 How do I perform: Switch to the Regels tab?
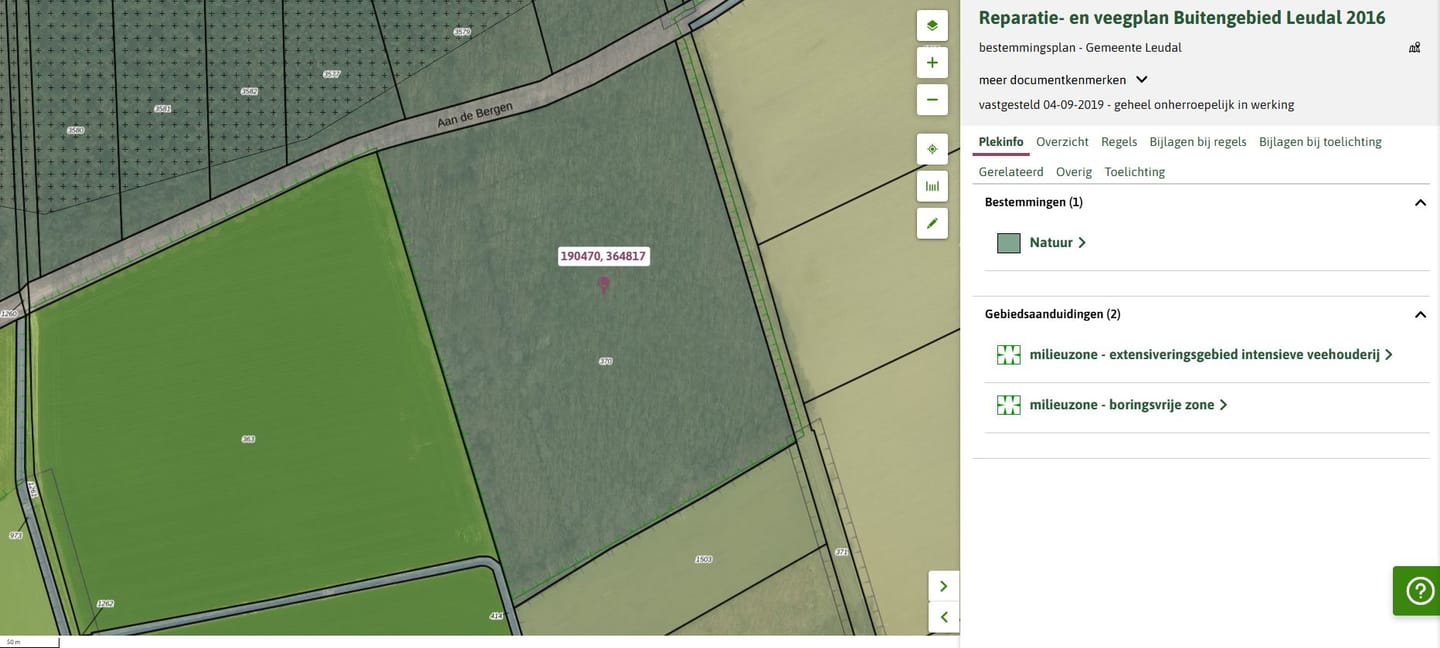tap(1118, 142)
